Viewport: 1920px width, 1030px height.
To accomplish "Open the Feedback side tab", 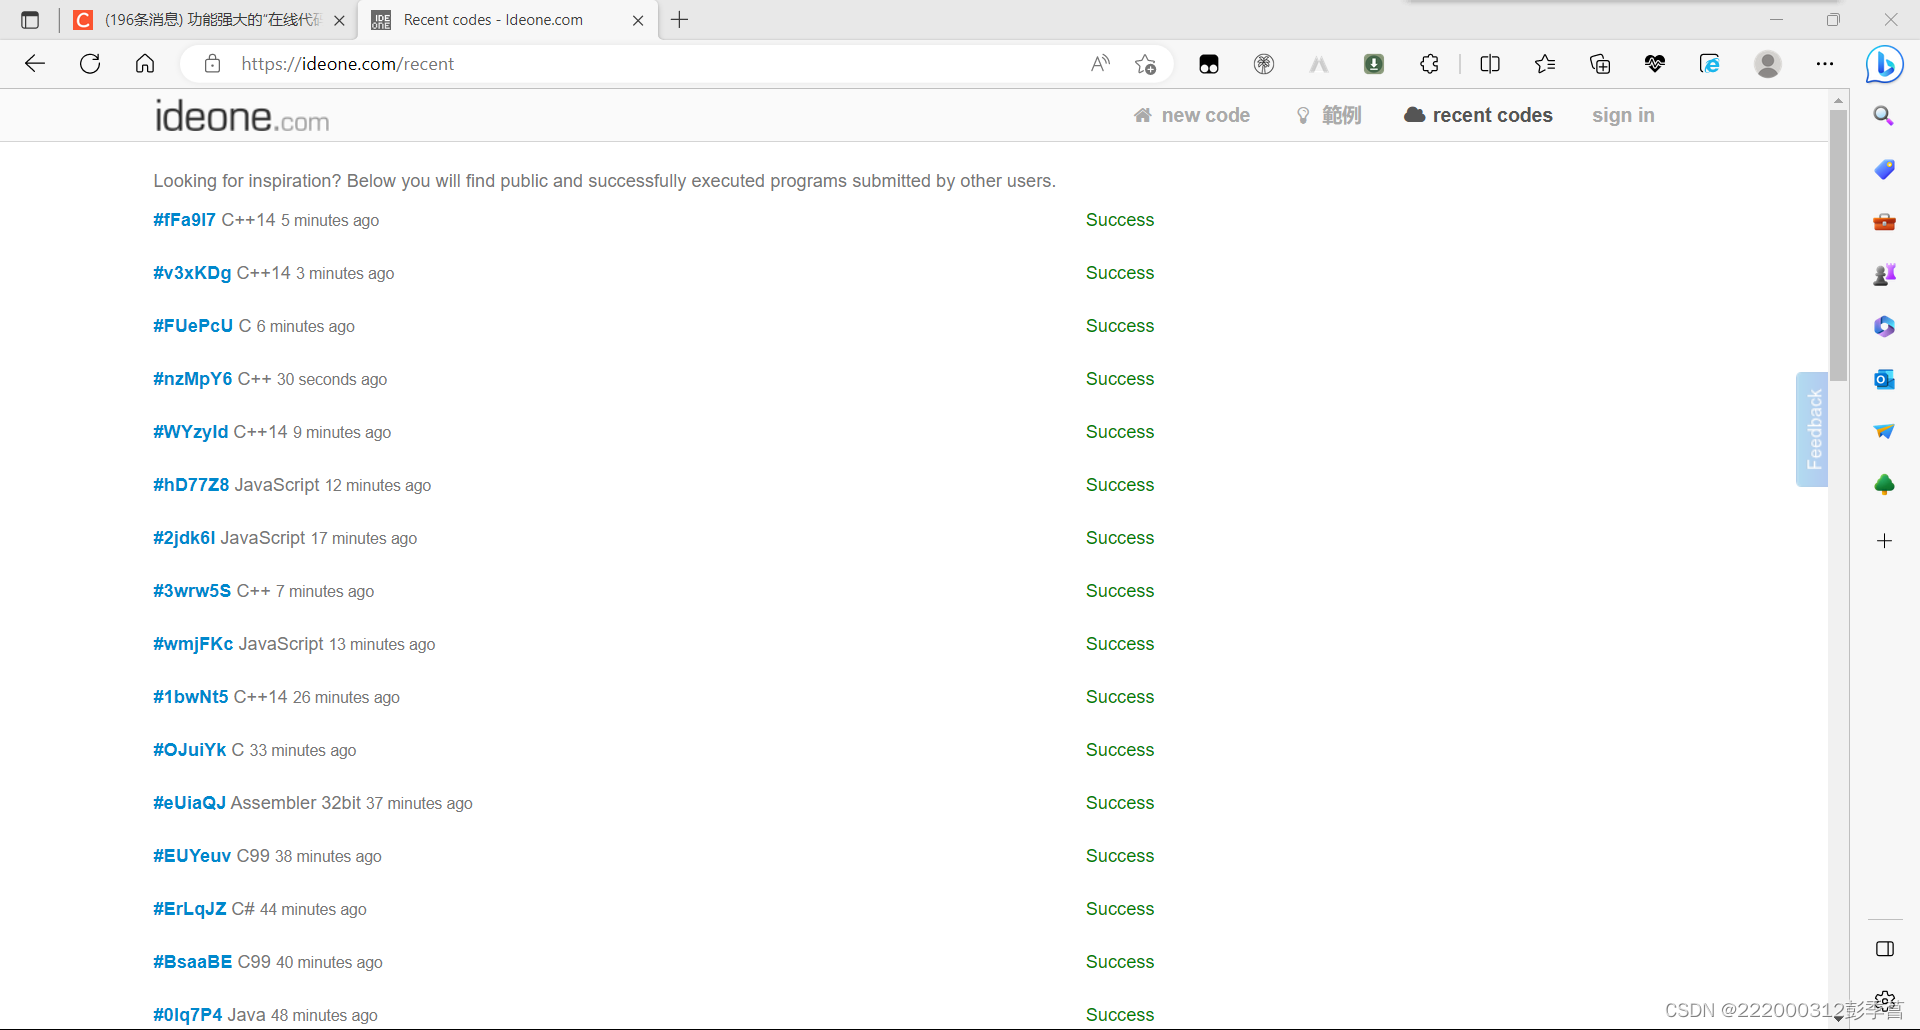I will (x=1813, y=429).
